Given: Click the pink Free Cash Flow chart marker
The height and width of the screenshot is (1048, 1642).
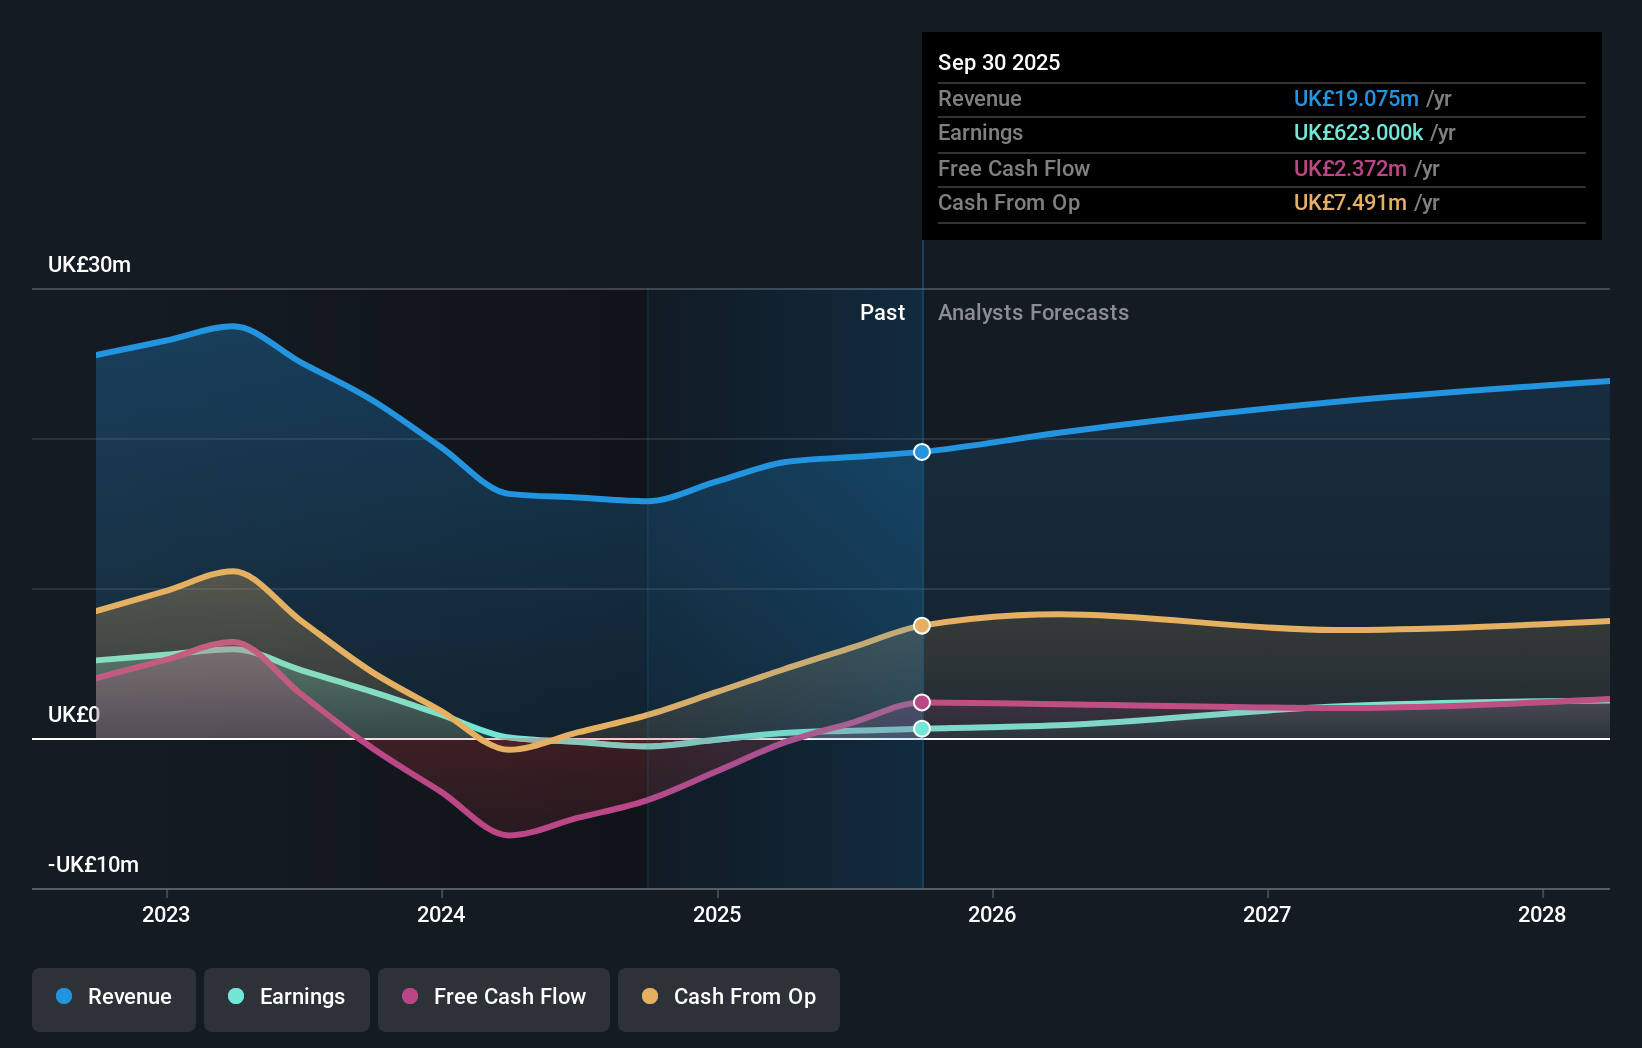Looking at the screenshot, I should (920, 701).
